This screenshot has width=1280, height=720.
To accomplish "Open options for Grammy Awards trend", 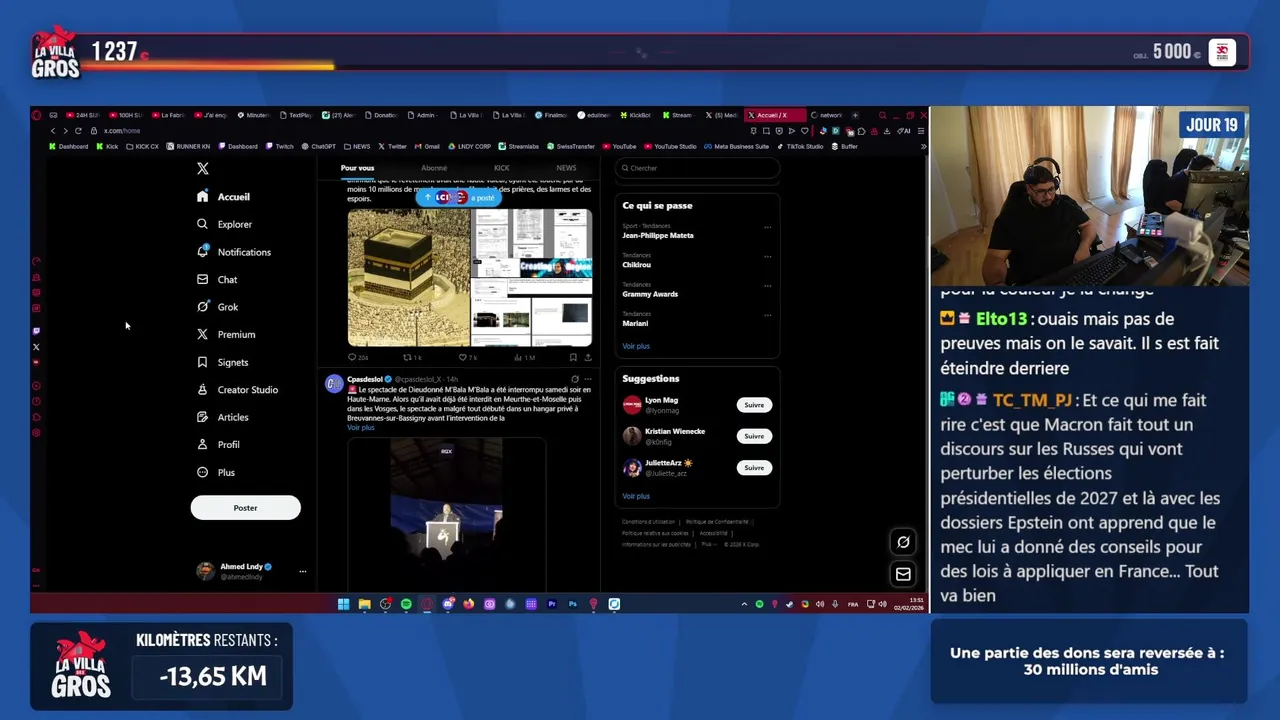I will [x=767, y=286].
